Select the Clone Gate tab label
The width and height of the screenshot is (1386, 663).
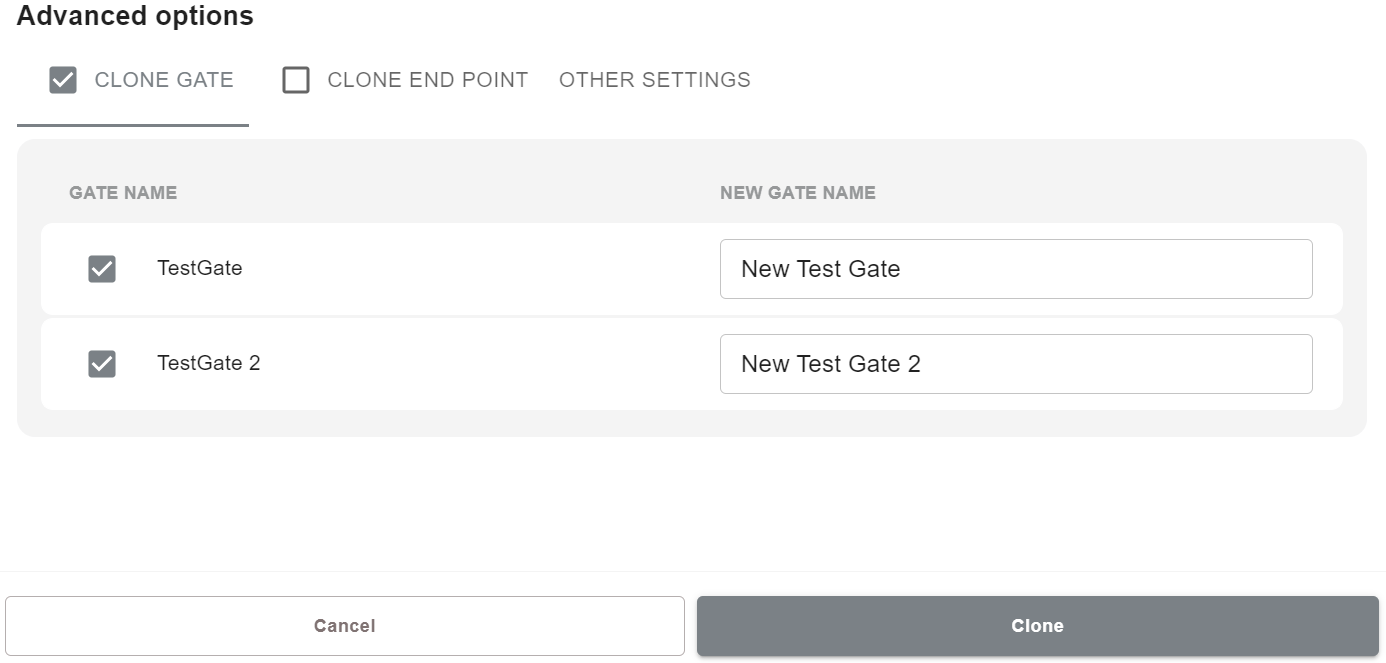pos(164,80)
